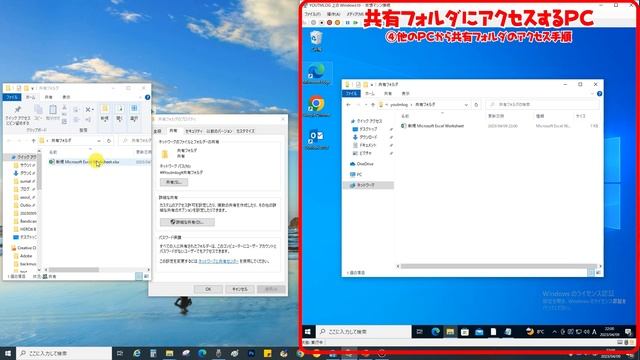Open host Windows Start button

coord(8,353)
